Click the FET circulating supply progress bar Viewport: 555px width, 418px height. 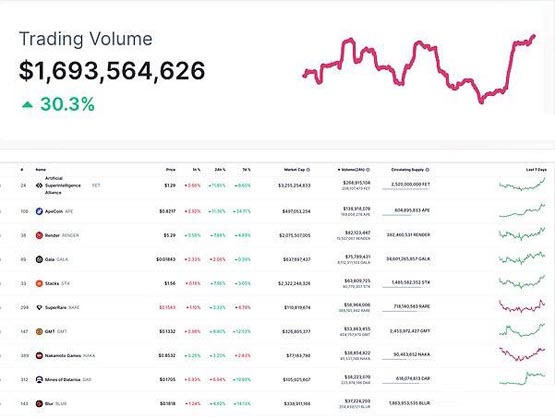coord(406,189)
